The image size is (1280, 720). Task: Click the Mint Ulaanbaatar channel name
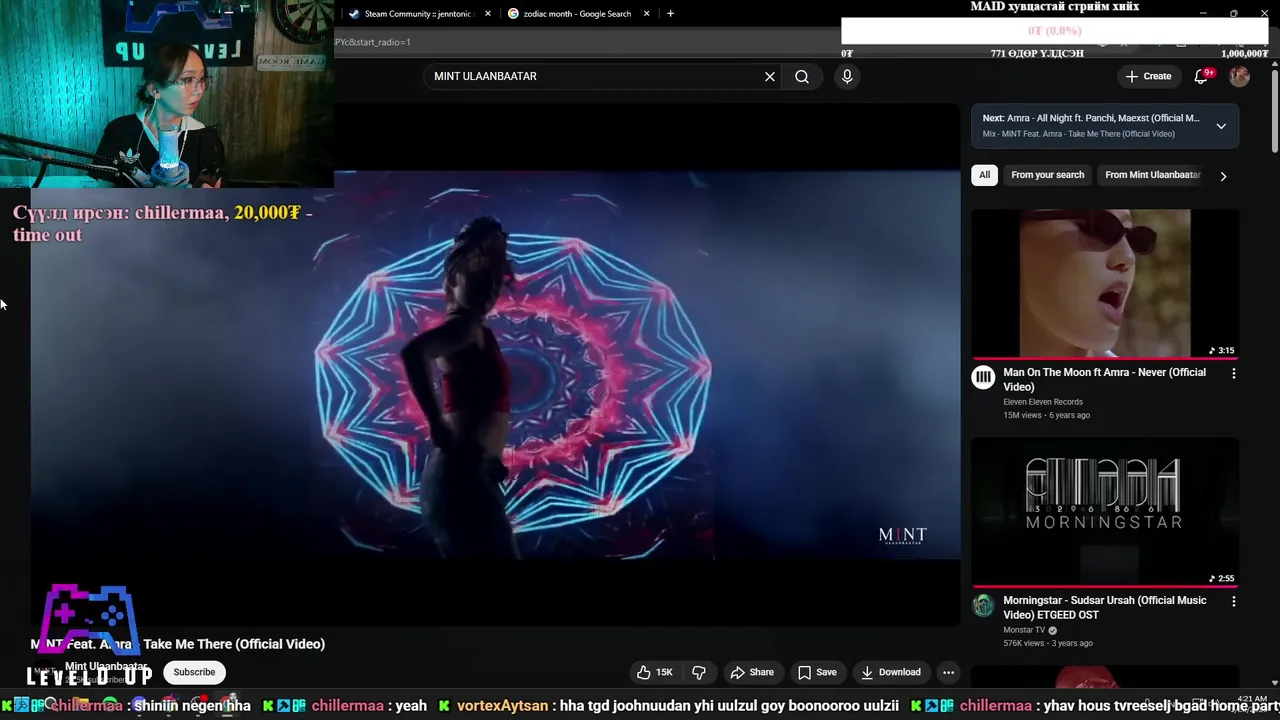click(106, 667)
